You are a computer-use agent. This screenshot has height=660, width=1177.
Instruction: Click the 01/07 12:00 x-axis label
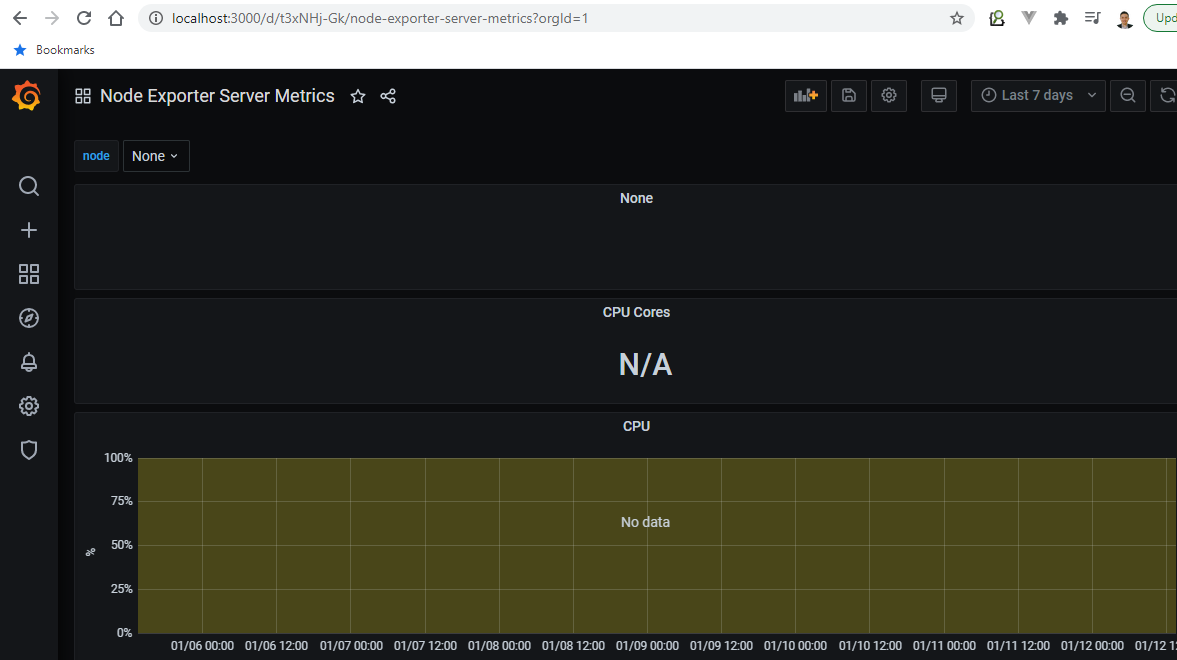point(425,646)
